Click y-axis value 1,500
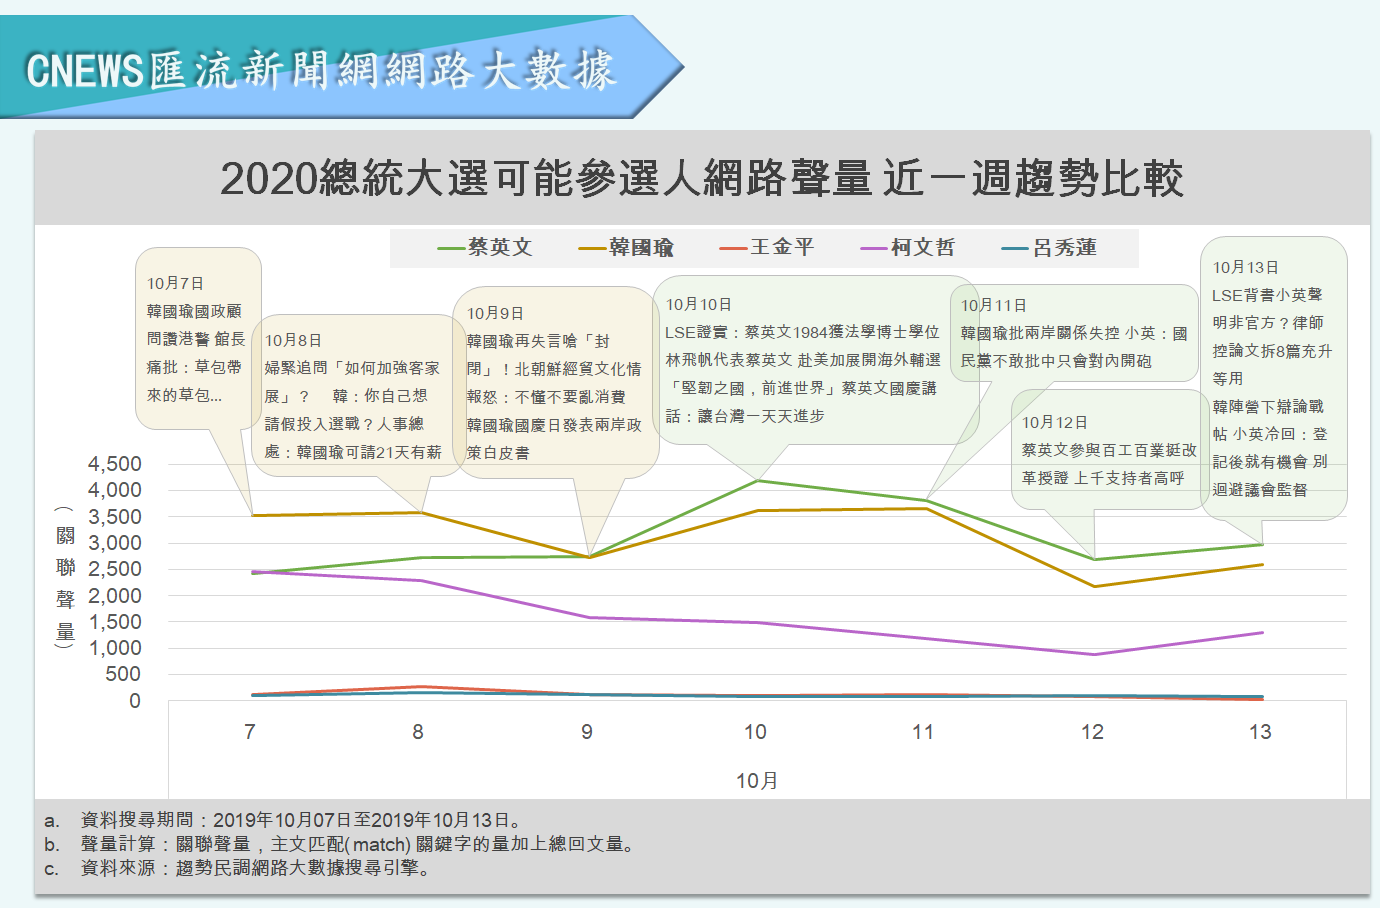The image size is (1380, 908). coord(115,622)
